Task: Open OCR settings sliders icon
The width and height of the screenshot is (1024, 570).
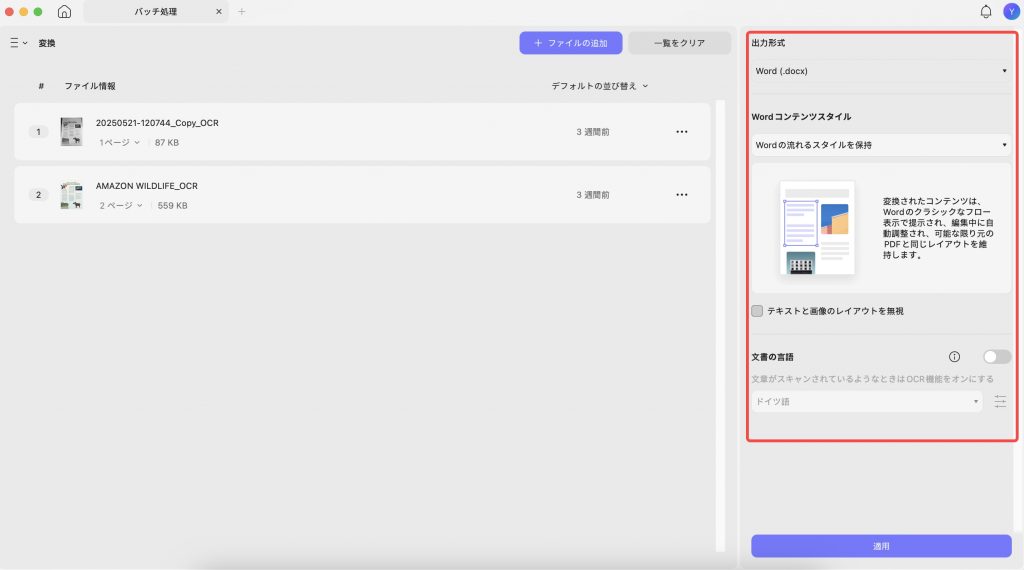Action: [x=1000, y=402]
